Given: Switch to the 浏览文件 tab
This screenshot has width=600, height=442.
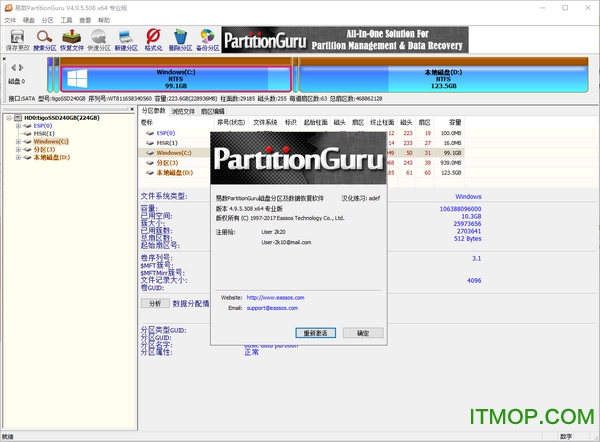Looking at the screenshot, I should [x=183, y=111].
